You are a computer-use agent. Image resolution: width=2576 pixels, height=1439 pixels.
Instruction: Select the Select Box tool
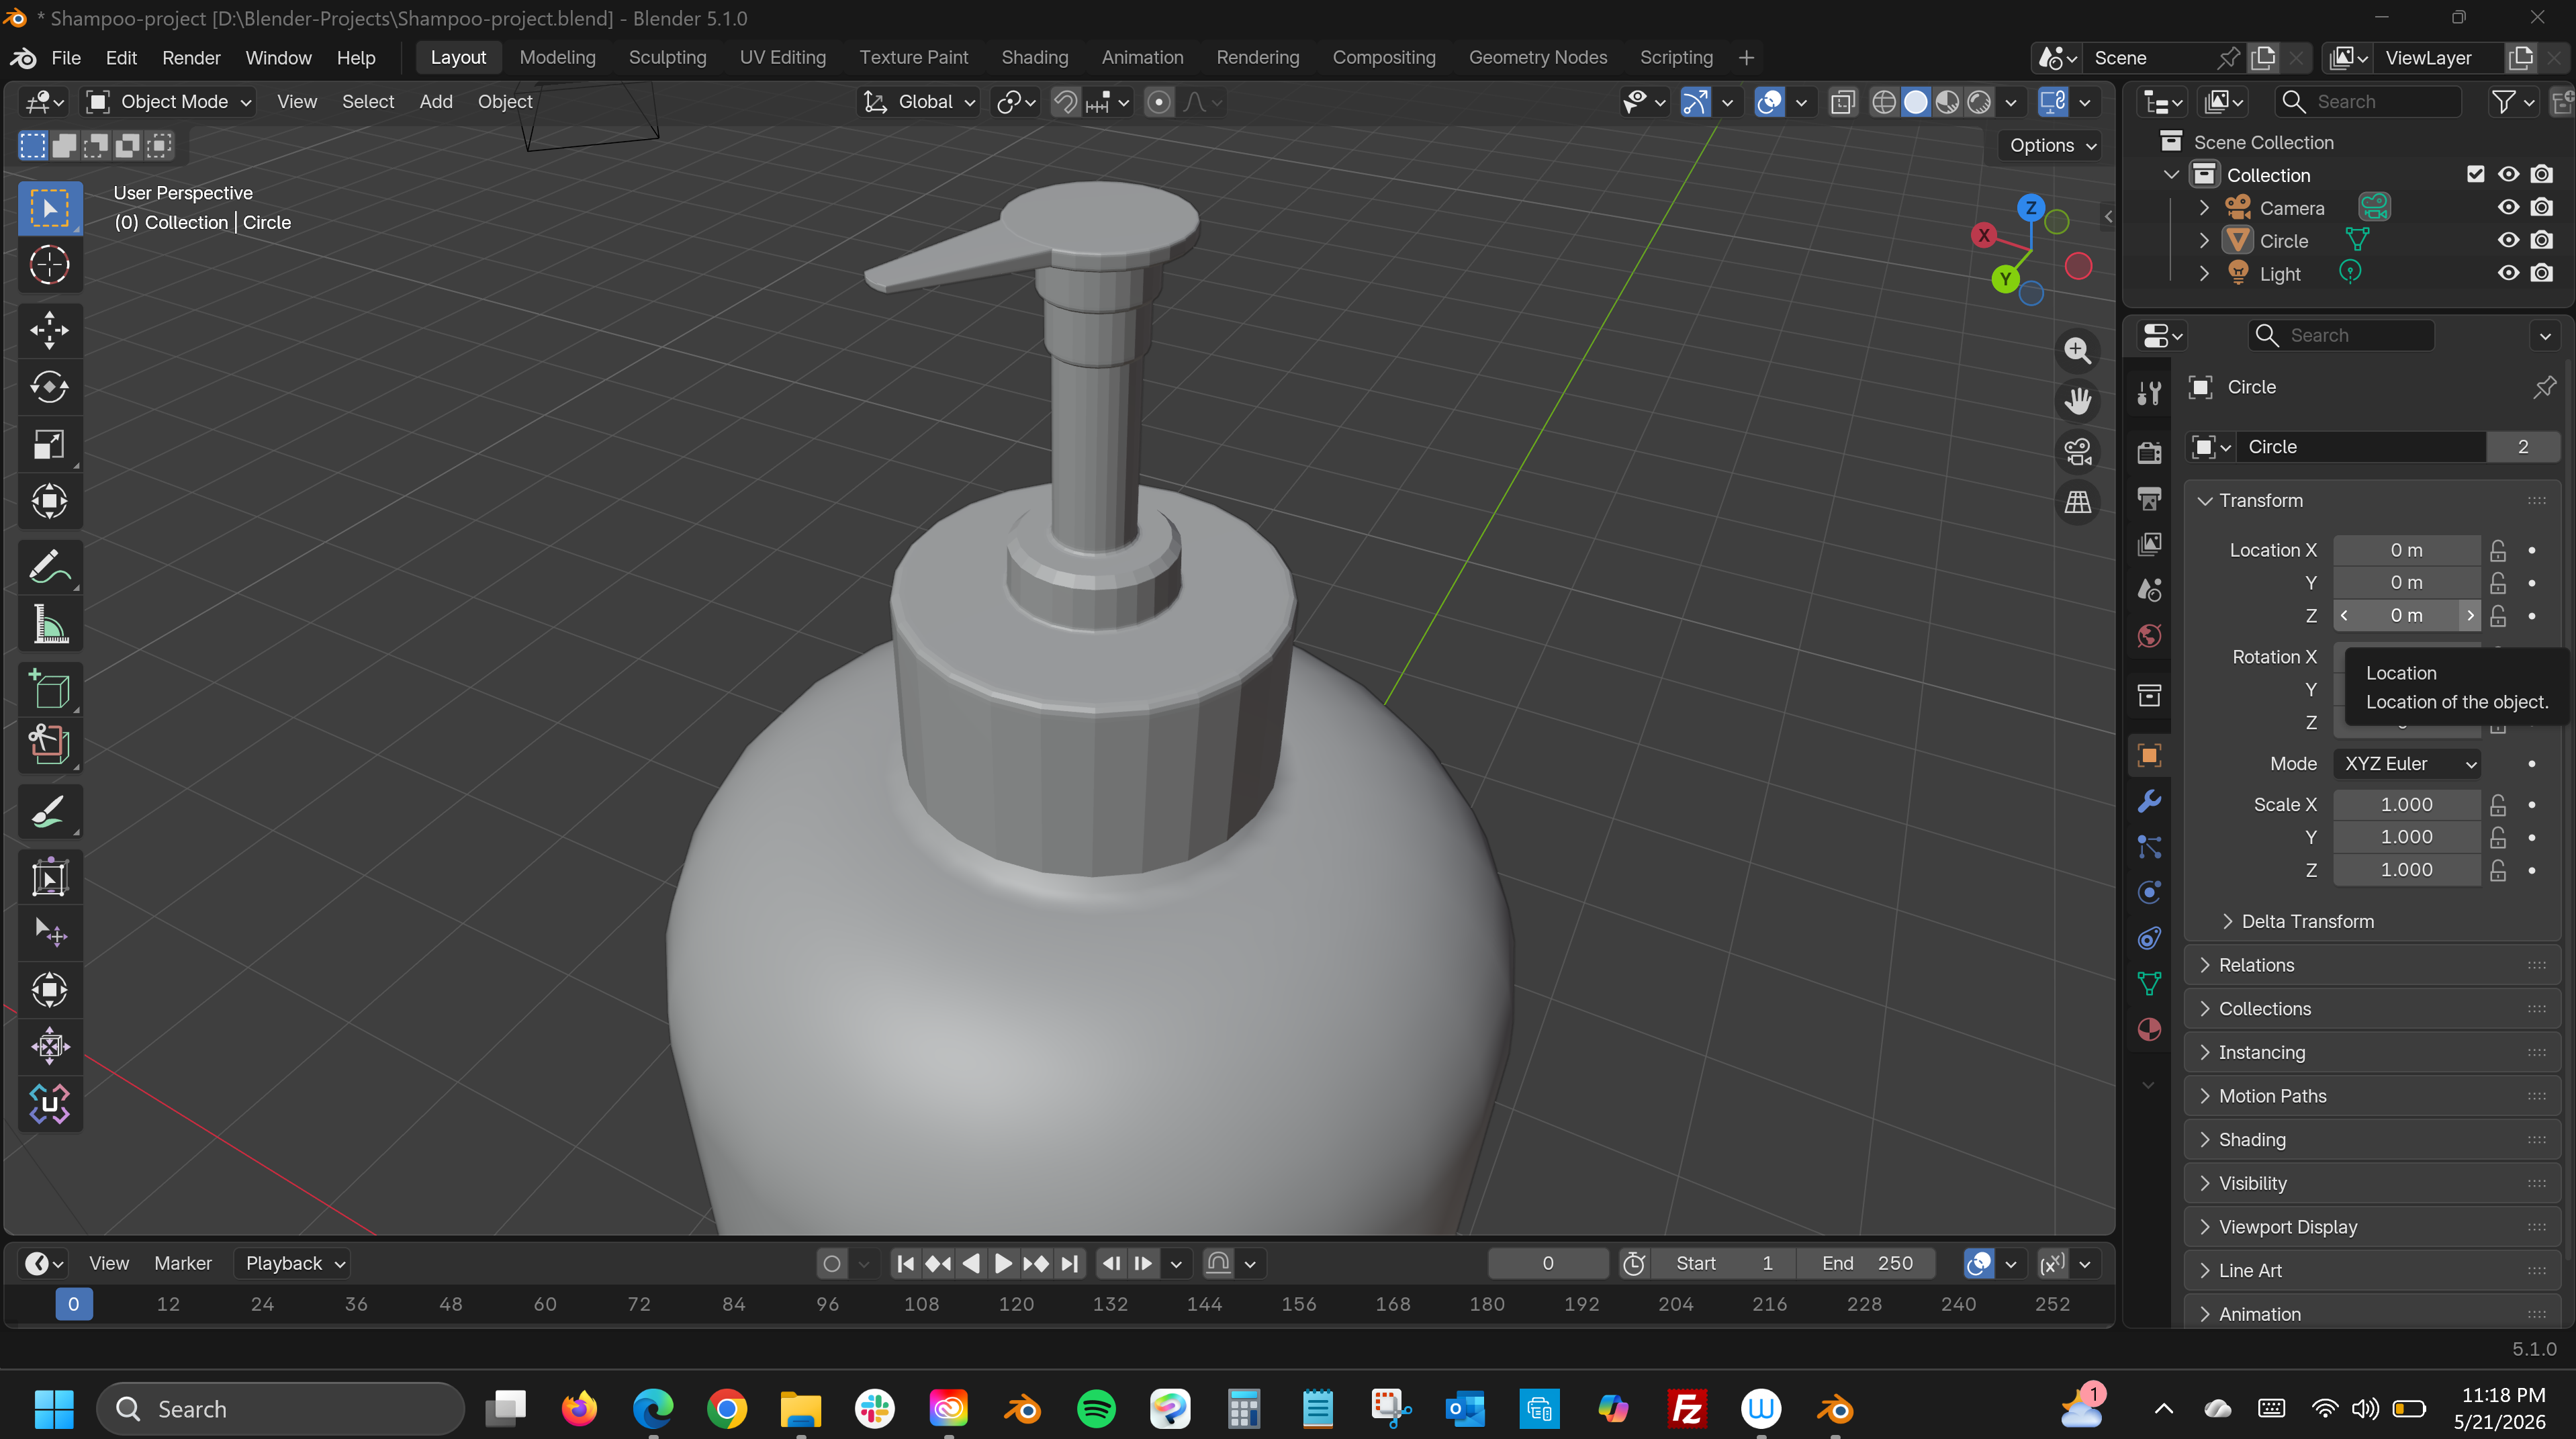(x=49, y=208)
